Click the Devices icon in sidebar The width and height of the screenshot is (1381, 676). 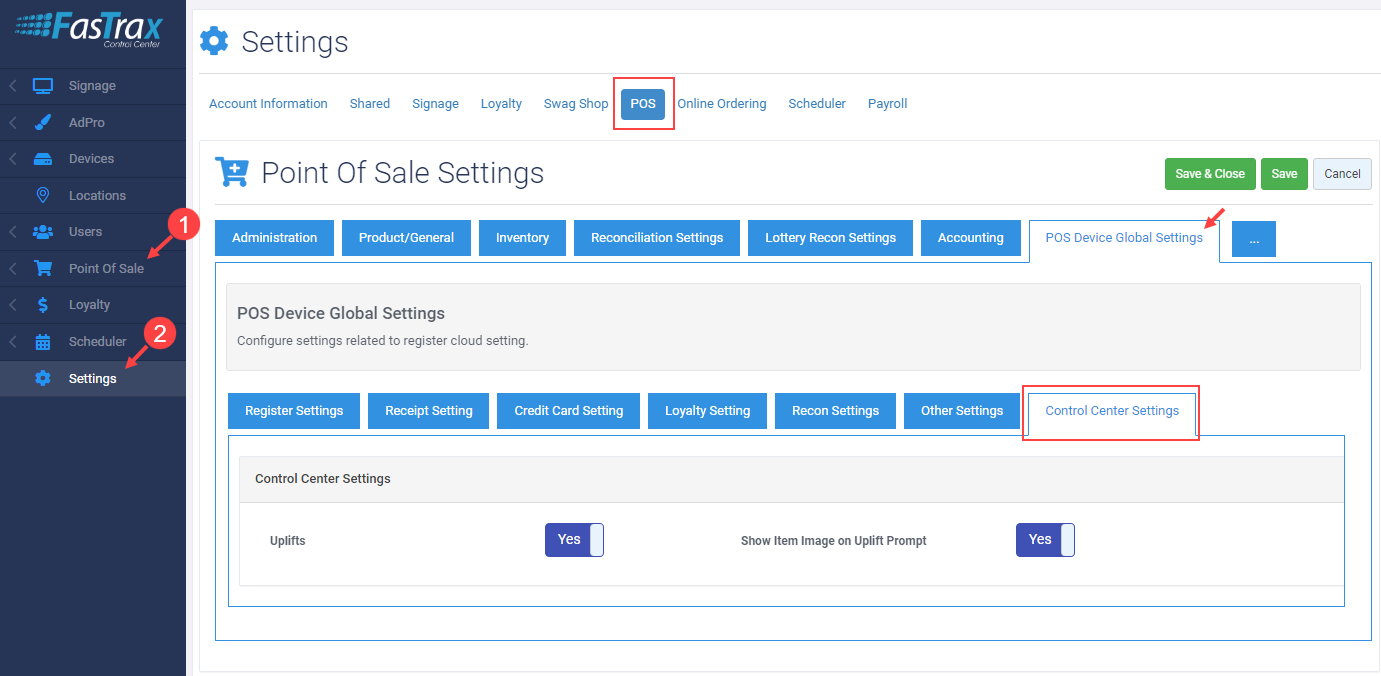coord(43,159)
